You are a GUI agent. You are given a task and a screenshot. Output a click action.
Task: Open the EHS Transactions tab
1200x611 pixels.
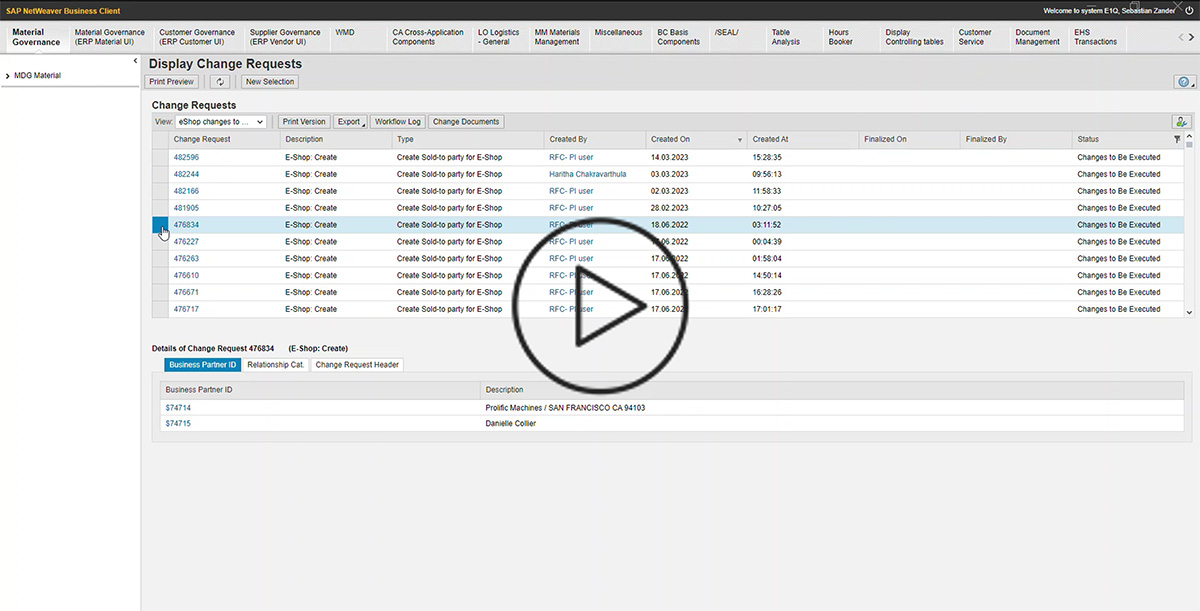1096,37
